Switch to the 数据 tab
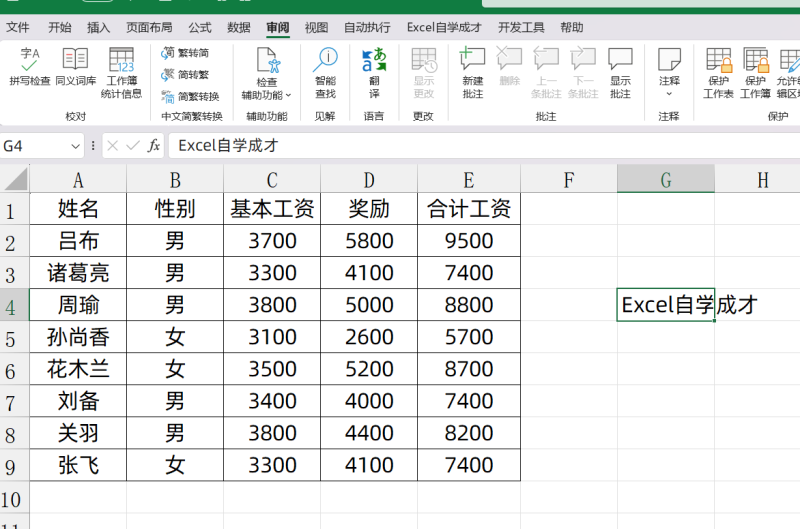The width and height of the screenshot is (800, 529). [239, 27]
